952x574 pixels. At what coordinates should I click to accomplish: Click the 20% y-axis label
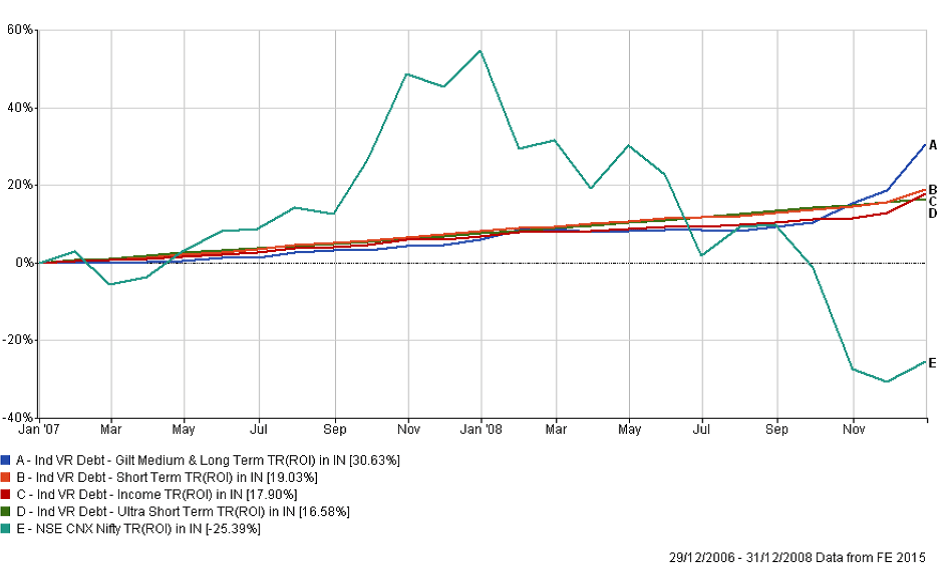click(21, 185)
